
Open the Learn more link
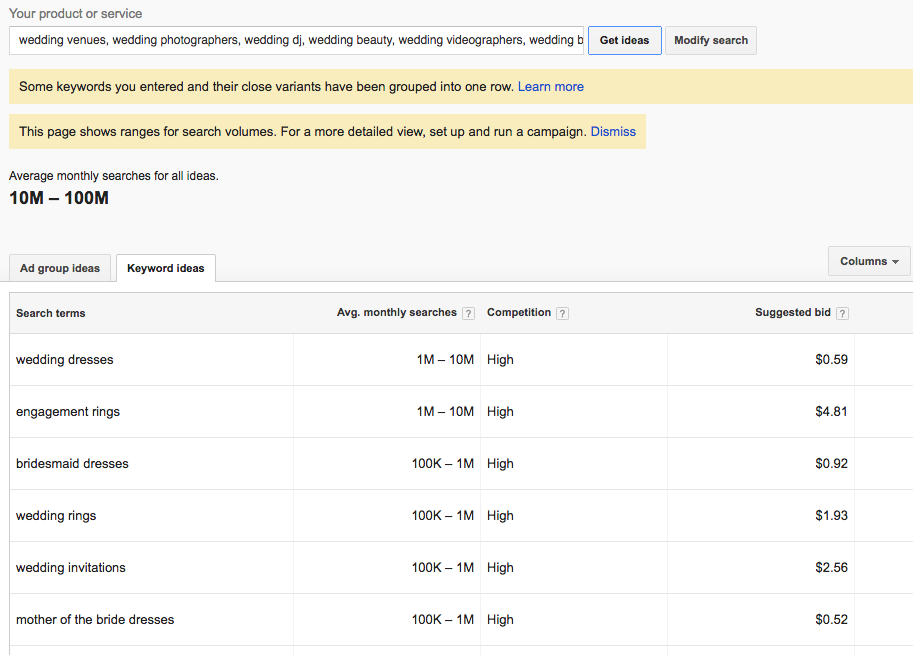550,87
